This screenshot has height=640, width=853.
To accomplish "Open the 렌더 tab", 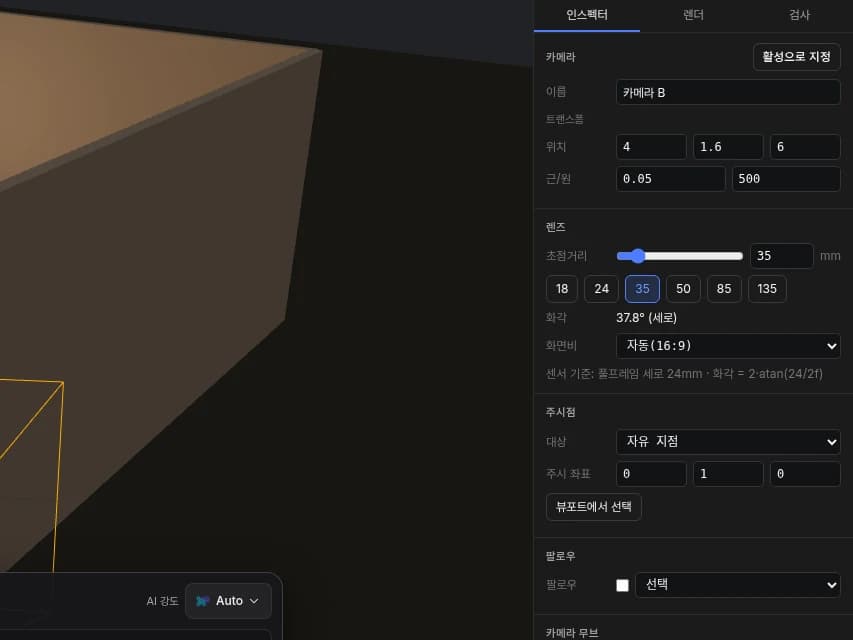I will tap(693, 15).
